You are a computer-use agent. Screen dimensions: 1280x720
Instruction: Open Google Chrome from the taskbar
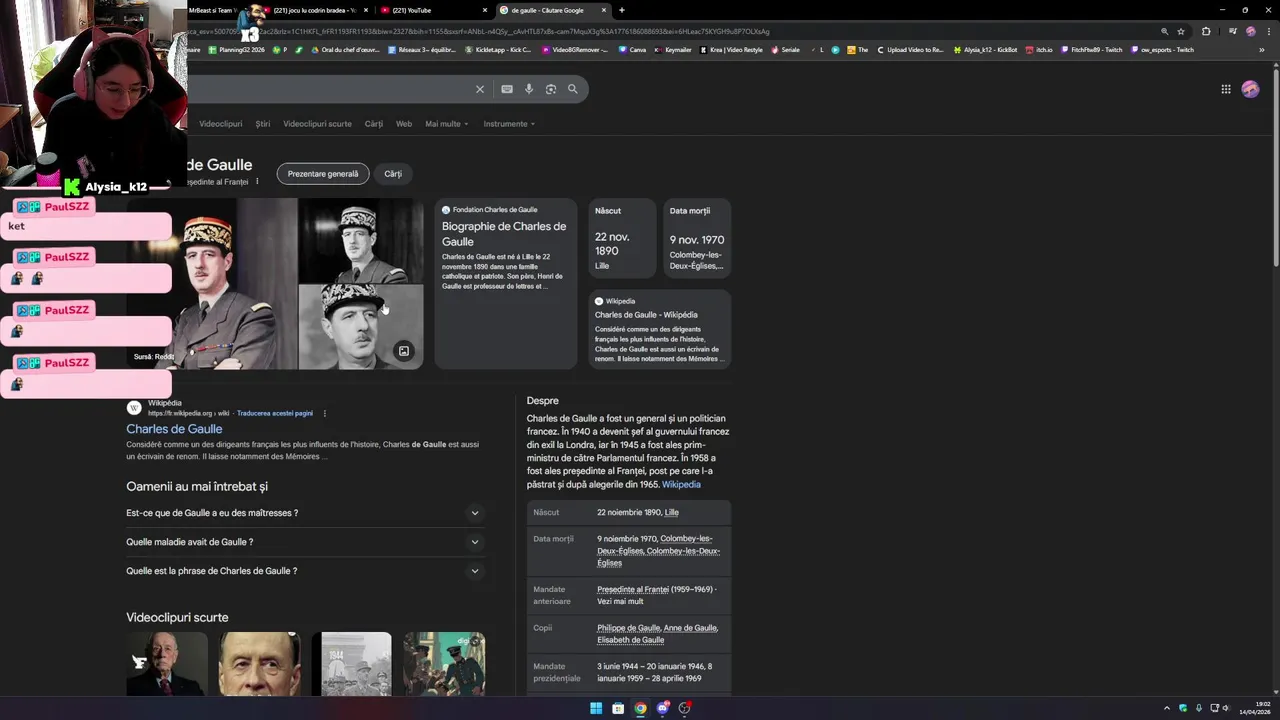(640, 708)
